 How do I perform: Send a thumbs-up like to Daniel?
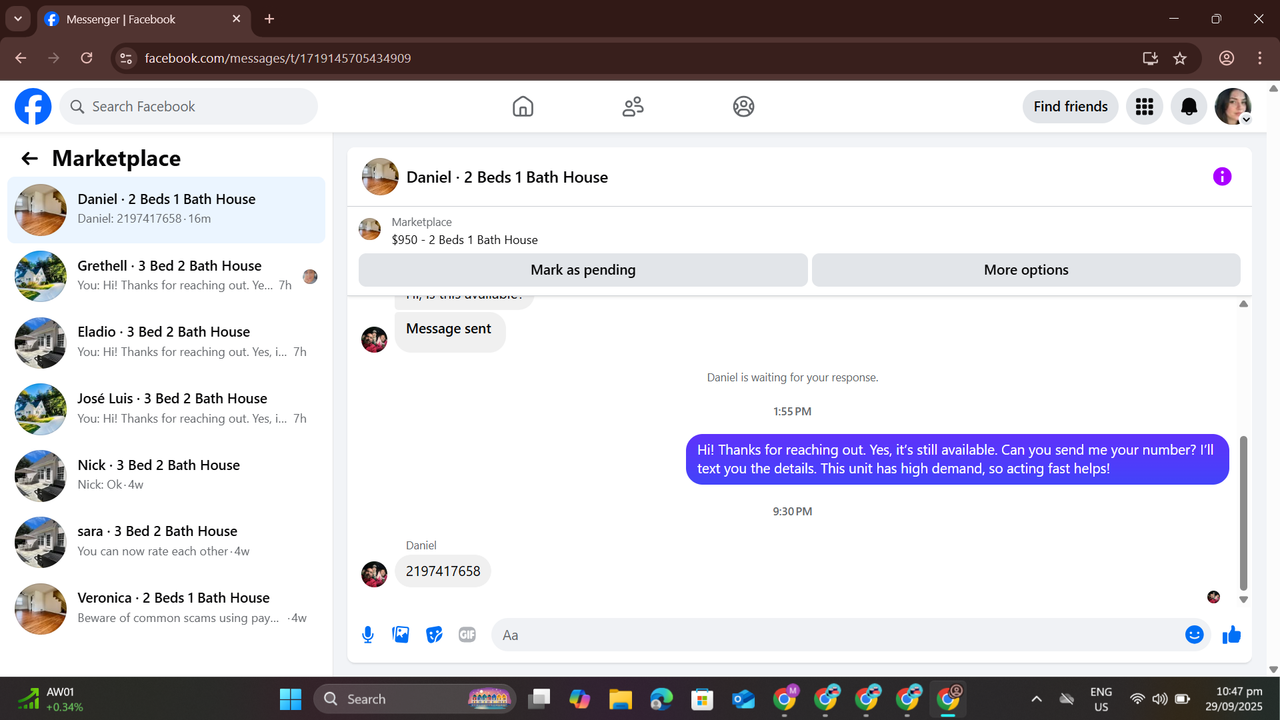pos(1230,634)
